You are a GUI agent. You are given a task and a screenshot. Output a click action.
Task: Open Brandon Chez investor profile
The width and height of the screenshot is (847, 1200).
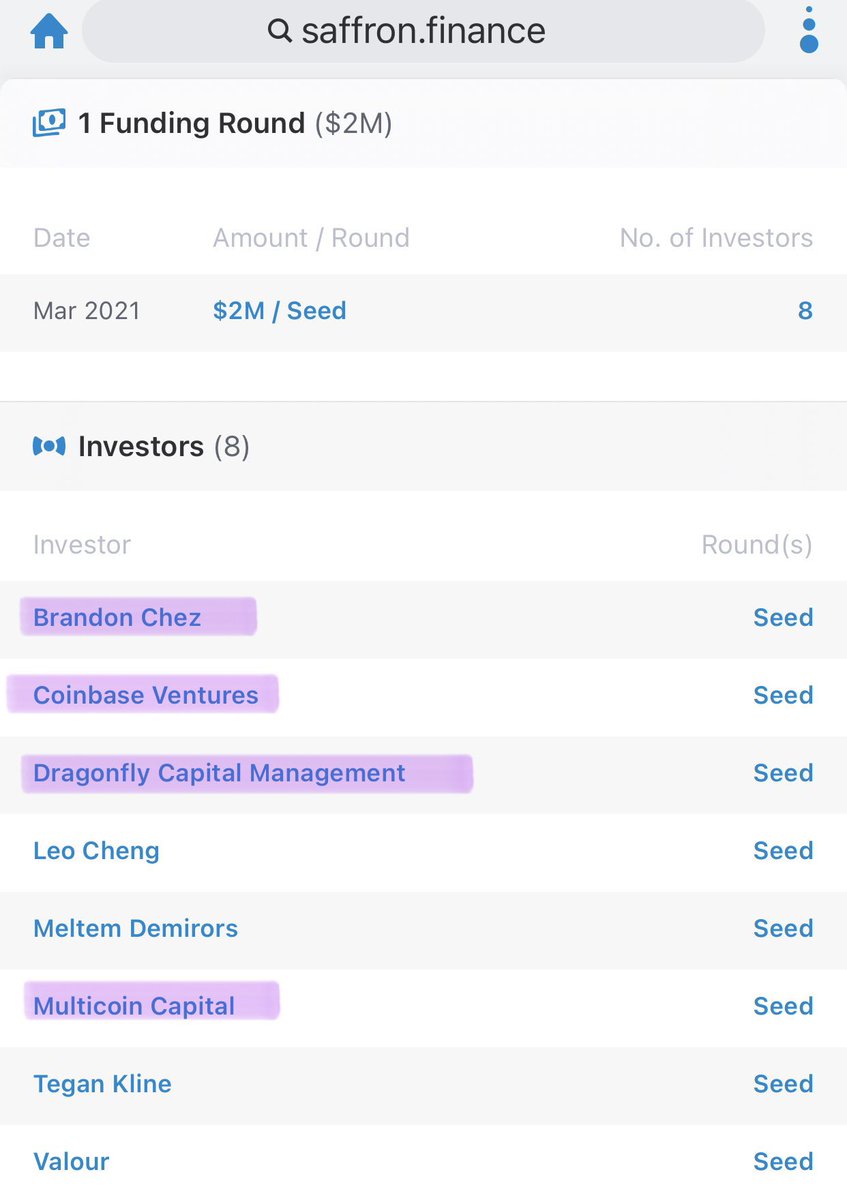[x=117, y=618]
